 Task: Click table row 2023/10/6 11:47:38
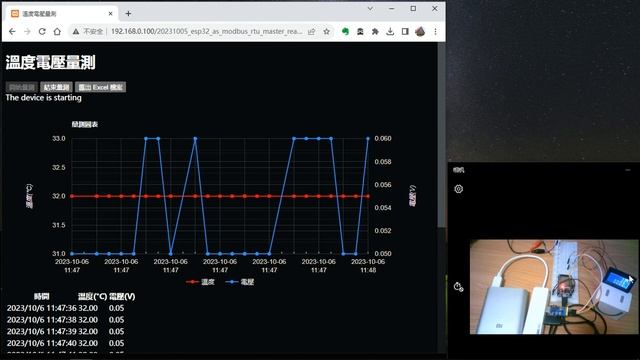[65, 320]
